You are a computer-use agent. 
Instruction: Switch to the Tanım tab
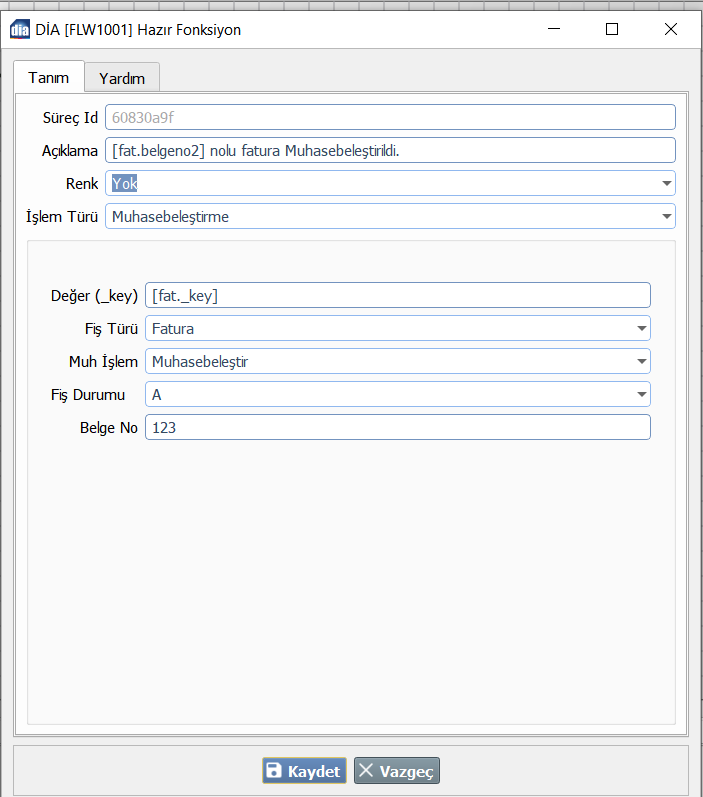point(48,78)
